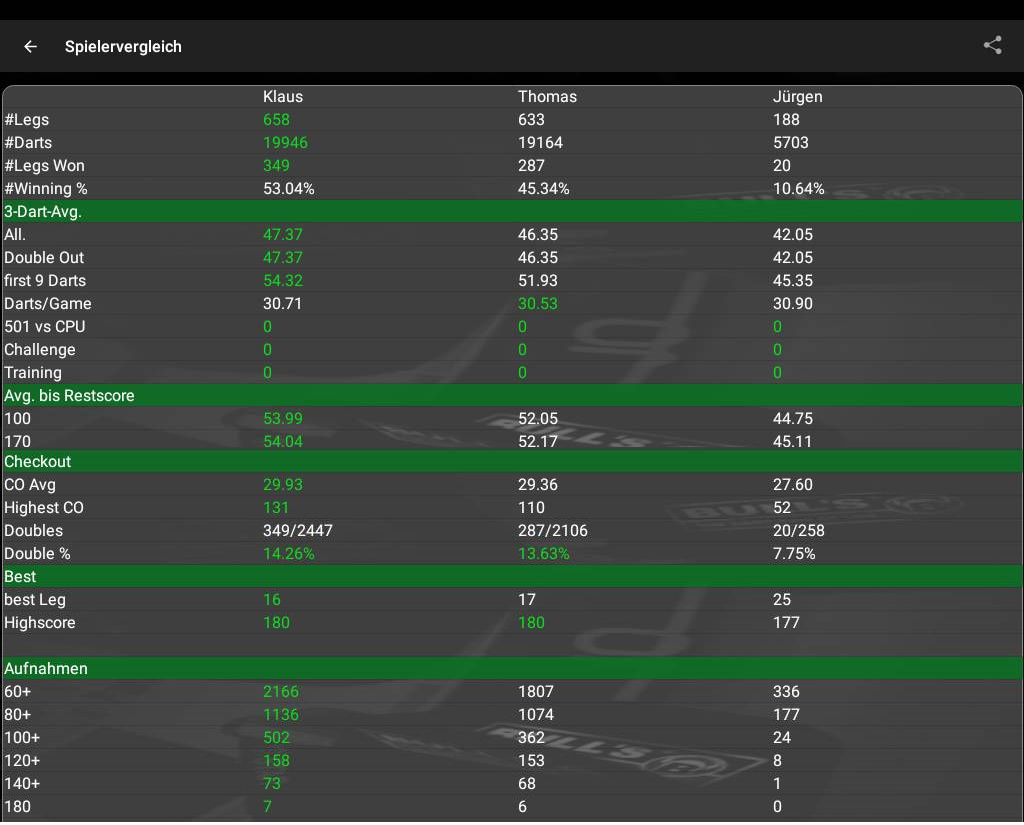Click Jürgen's Highscore value 177

pos(786,623)
